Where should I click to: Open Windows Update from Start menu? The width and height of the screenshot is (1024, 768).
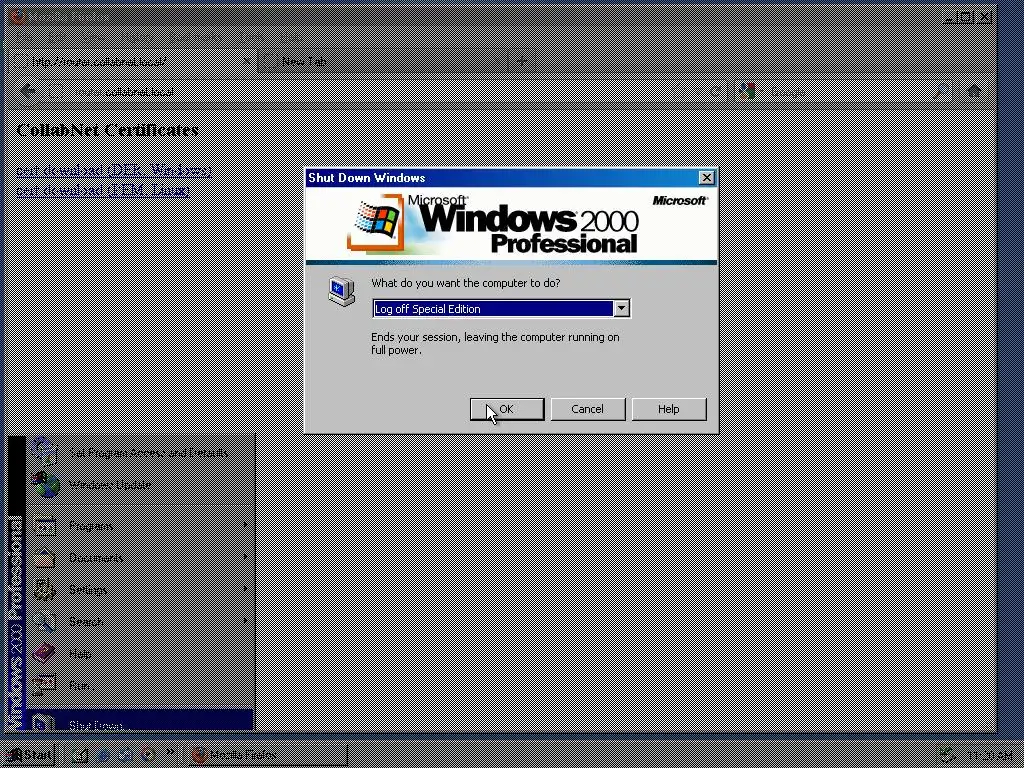click(x=140, y=485)
